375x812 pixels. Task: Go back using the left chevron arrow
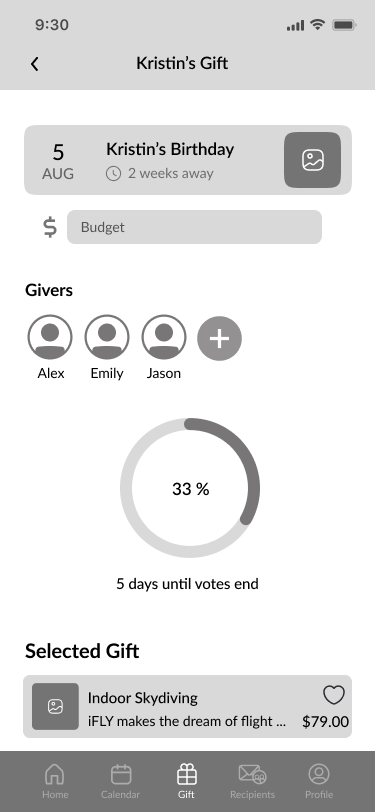click(x=35, y=64)
